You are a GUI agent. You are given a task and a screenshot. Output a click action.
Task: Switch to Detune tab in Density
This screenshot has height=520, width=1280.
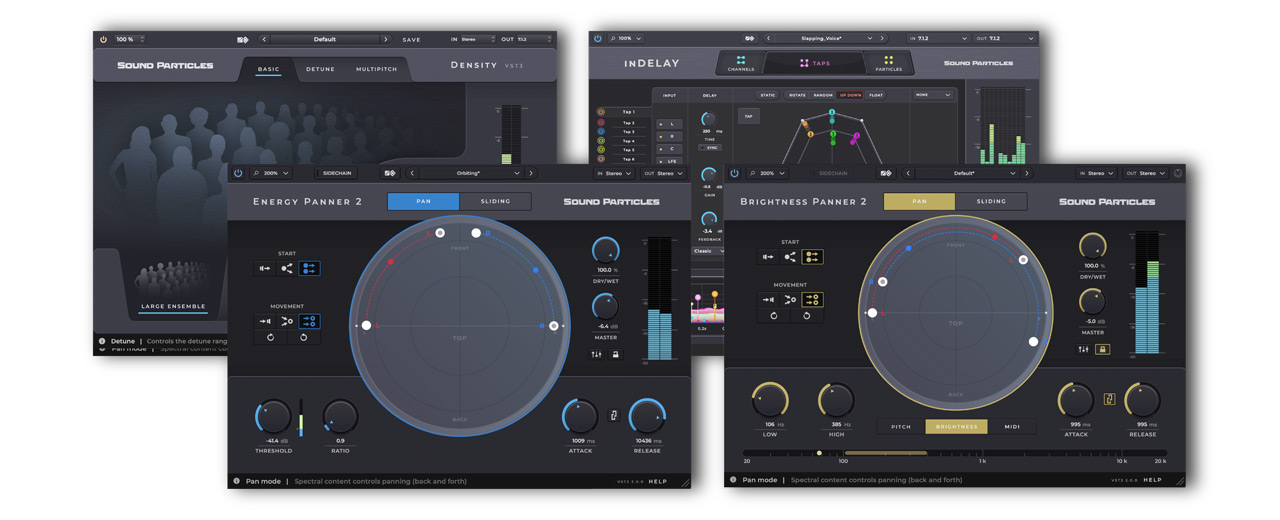coord(320,69)
